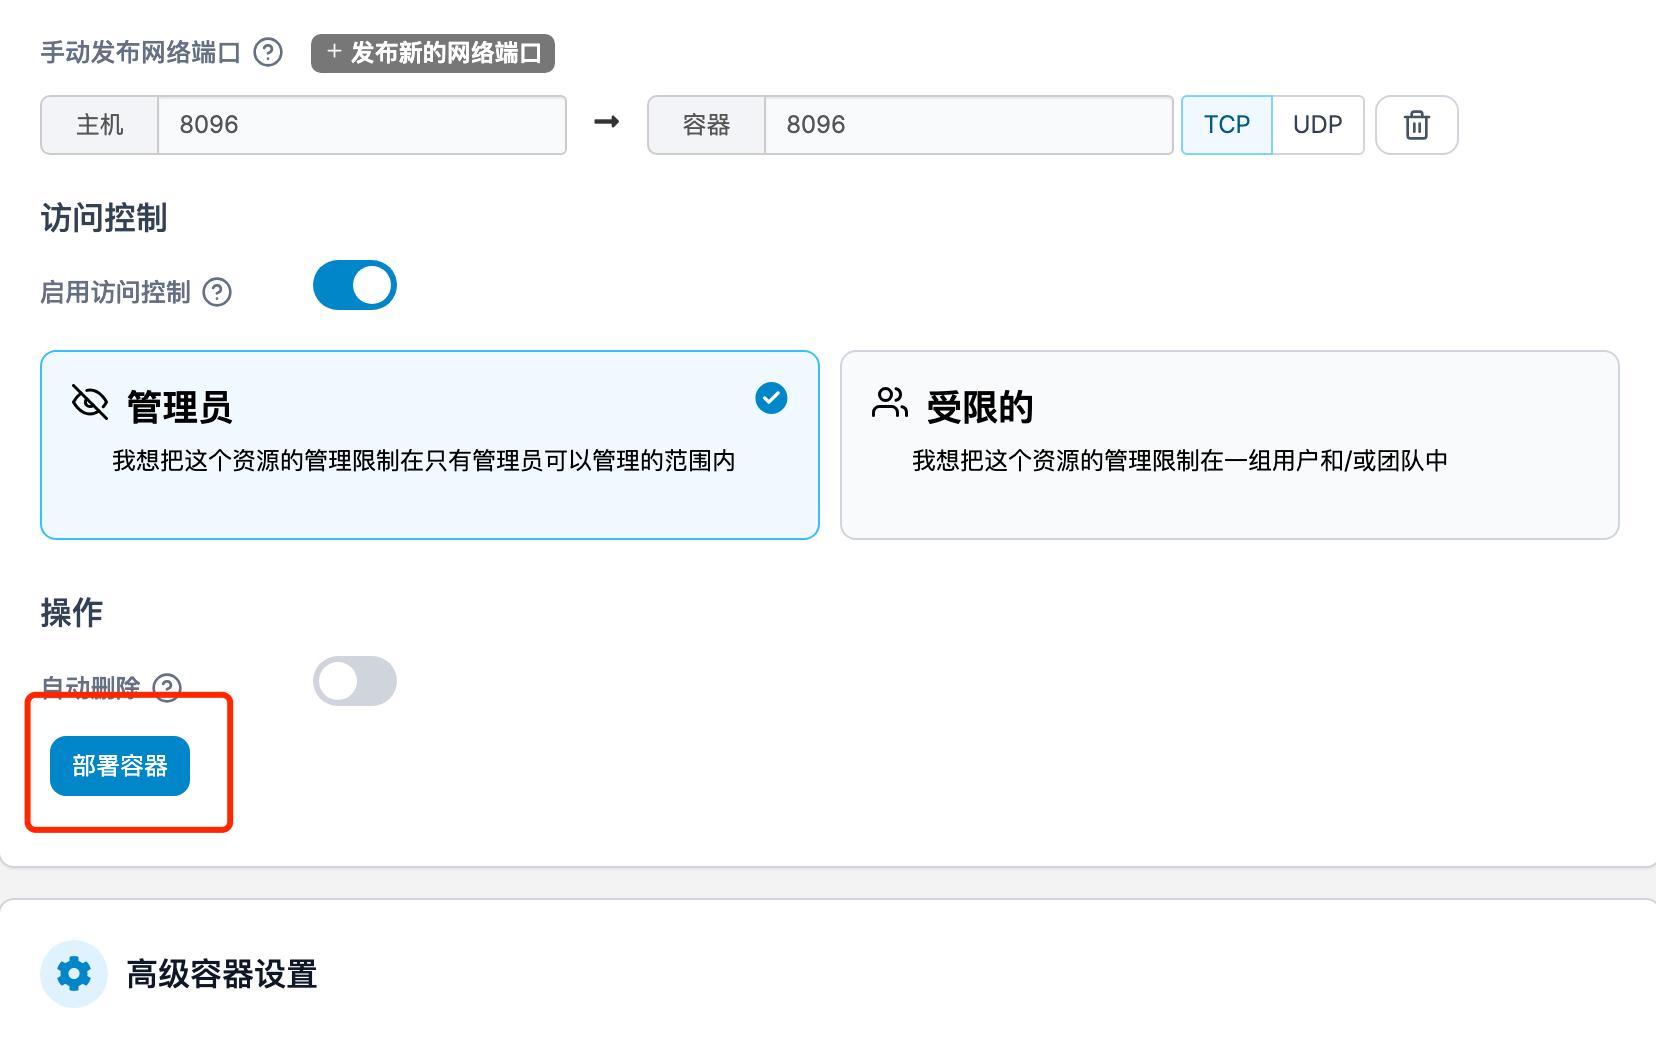Viewport: 1656px width, 1044px height.
Task: Select the 受限的 access option
Action: coord(1228,444)
